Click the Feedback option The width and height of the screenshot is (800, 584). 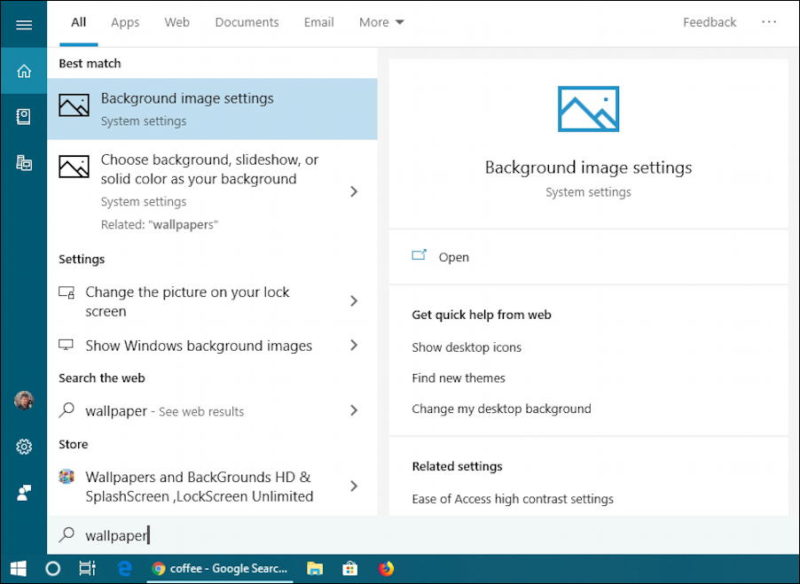coord(709,22)
